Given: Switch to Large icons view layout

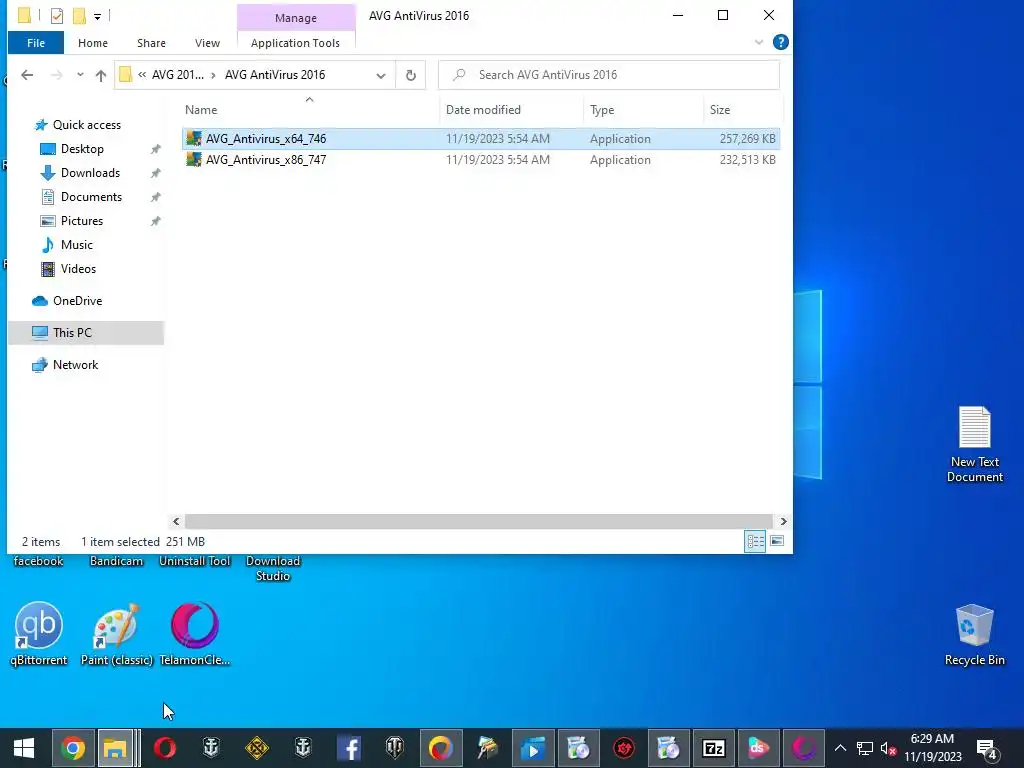Looking at the screenshot, I should tap(776, 541).
